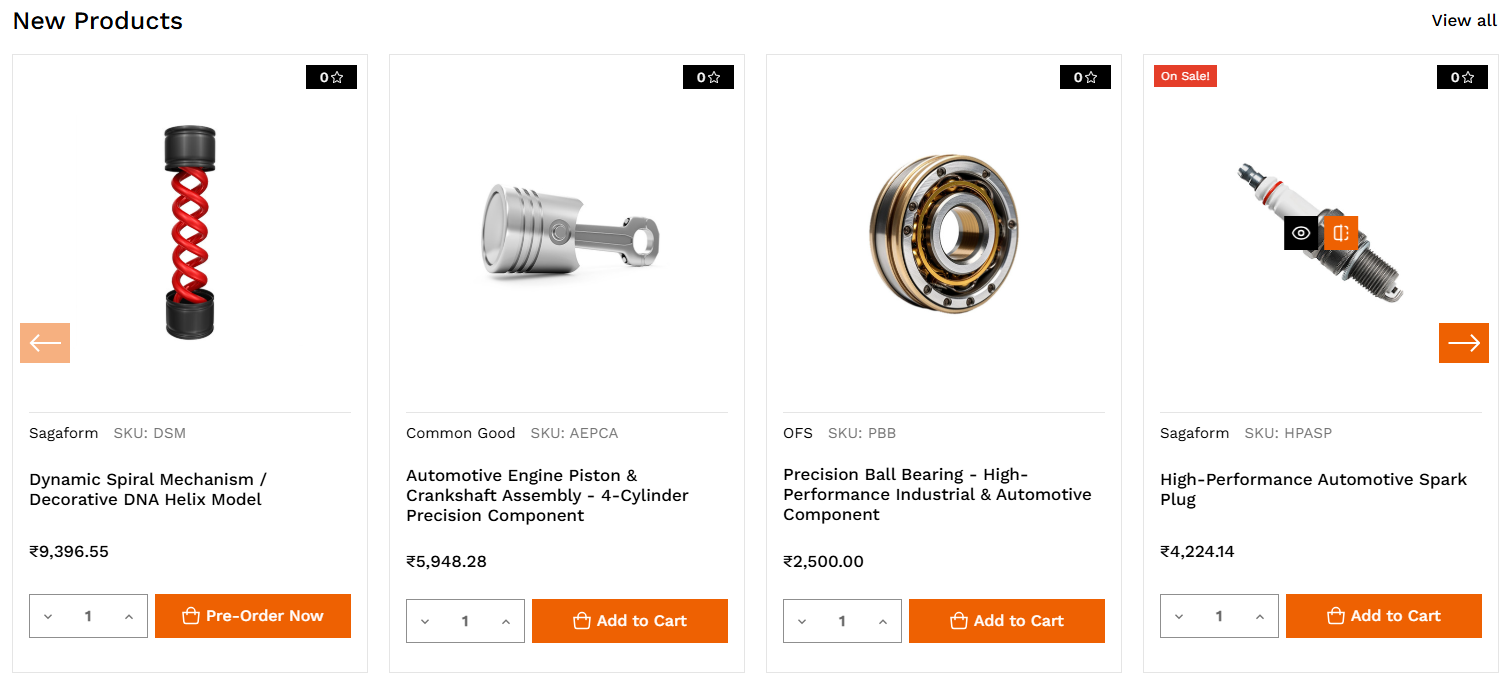This screenshot has height=682, width=1511.
Task: Add the Precision Ball Bearing to cart
Action: [x=1006, y=621]
